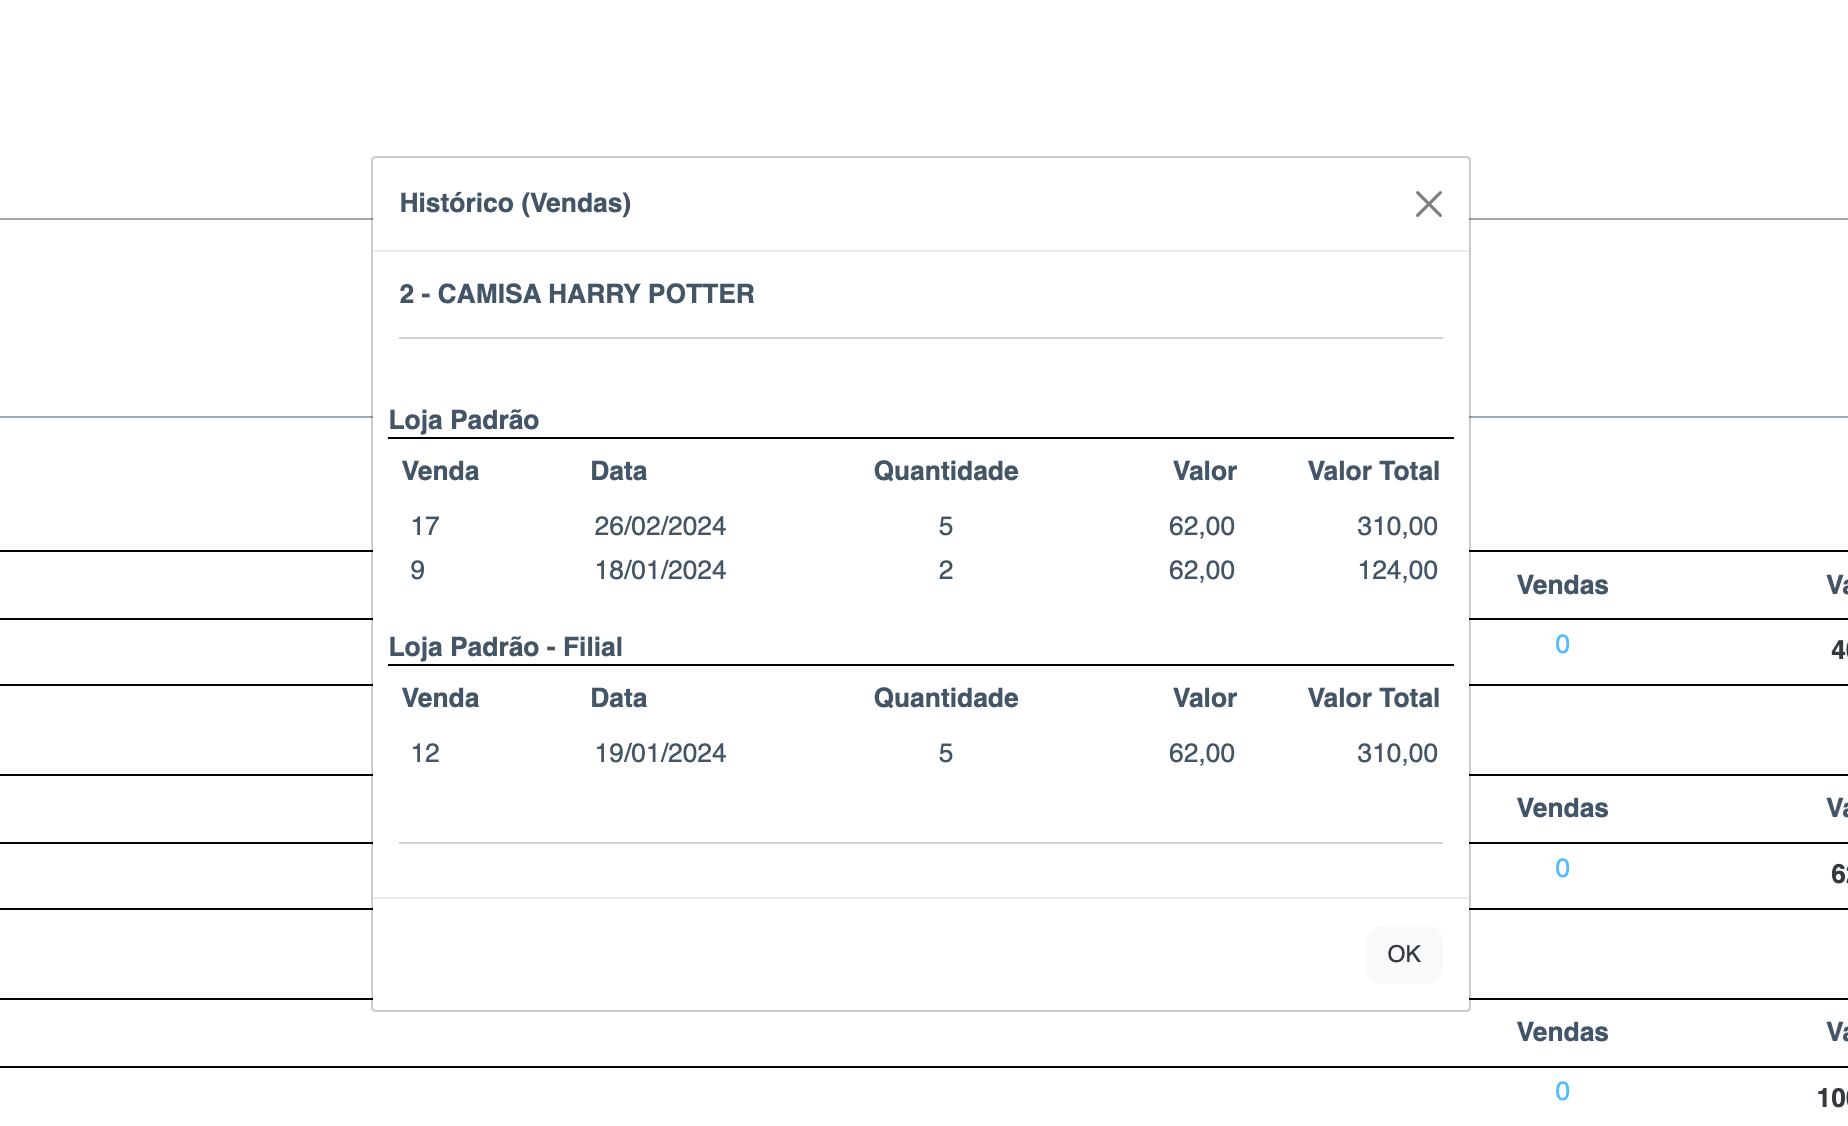Click sale number 9 in Loja Padrão
The image size is (1848, 1126).
417,570
